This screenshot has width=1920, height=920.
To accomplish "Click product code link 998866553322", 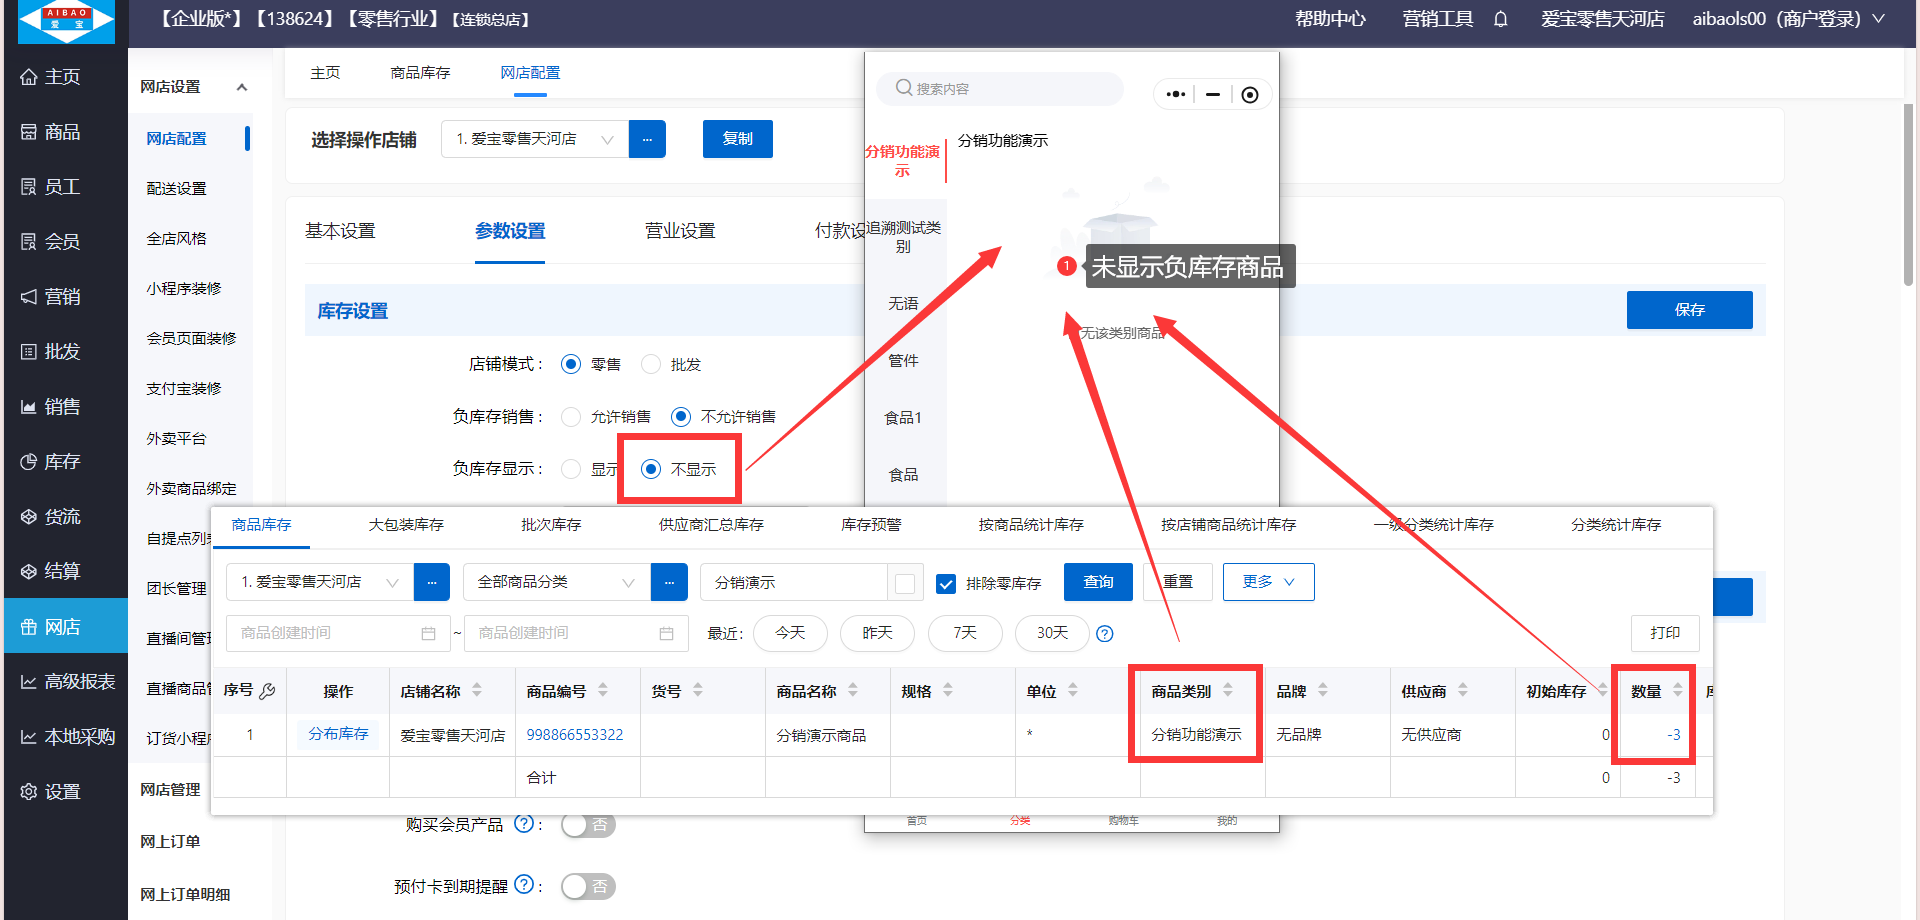I will pyautogui.click(x=575, y=735).
